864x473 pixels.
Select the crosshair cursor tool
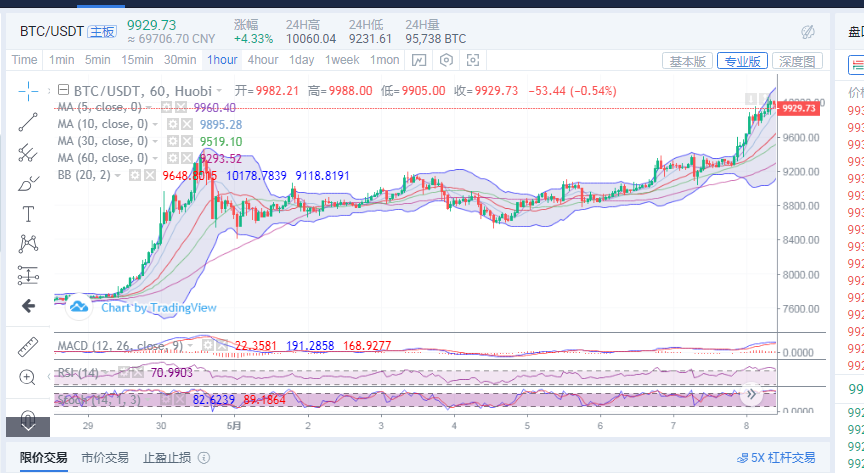click(x=28, y=90)
